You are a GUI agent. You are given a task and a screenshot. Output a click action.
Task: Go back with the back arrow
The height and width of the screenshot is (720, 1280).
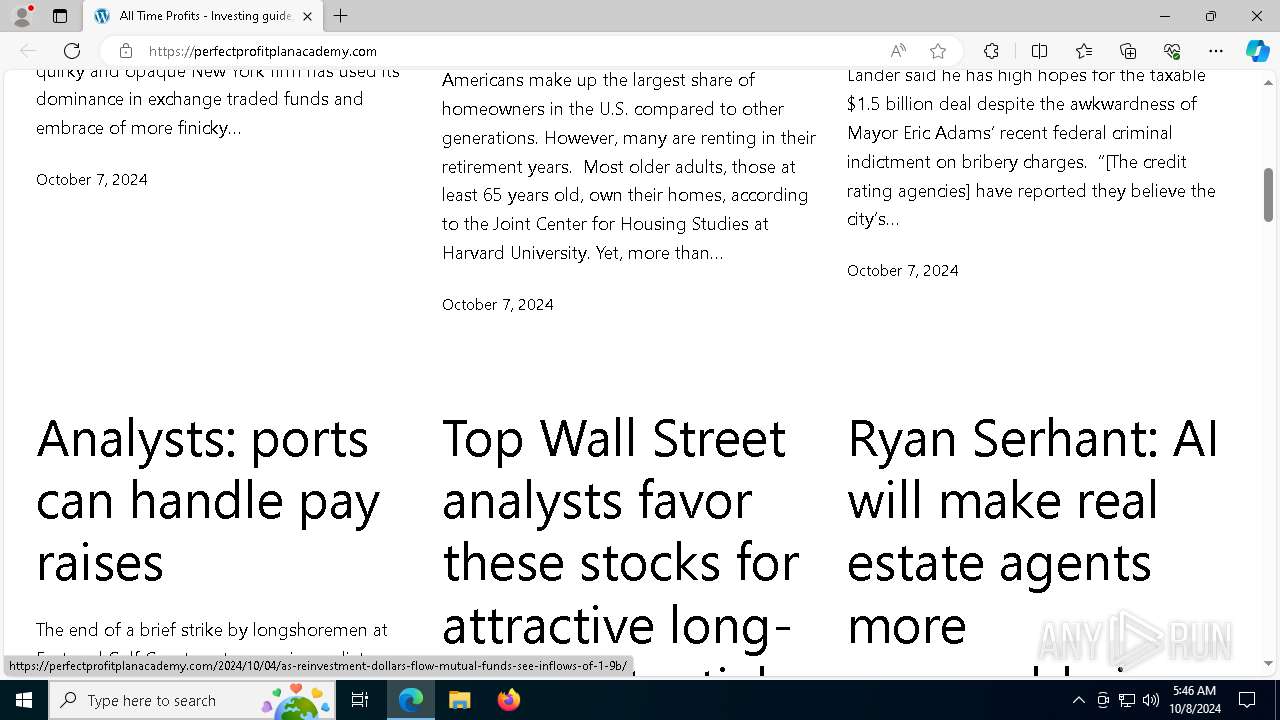[28, 51]
